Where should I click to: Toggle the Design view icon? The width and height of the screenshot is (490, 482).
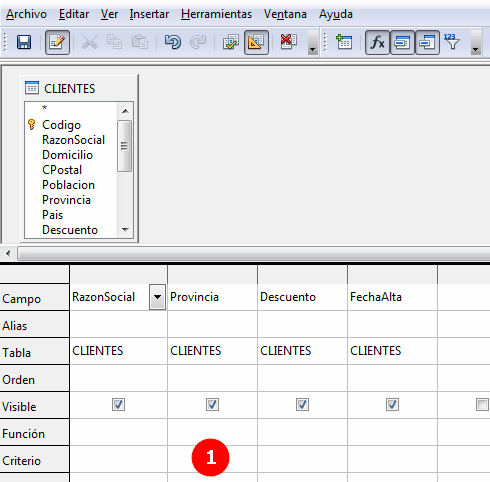(x=256, y=42)
